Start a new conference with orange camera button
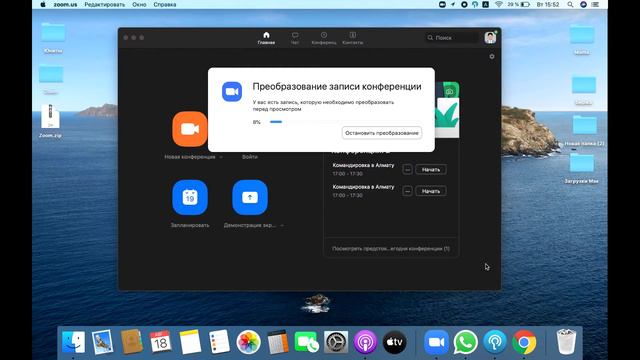The image size is (640, 360). (190, 129)
